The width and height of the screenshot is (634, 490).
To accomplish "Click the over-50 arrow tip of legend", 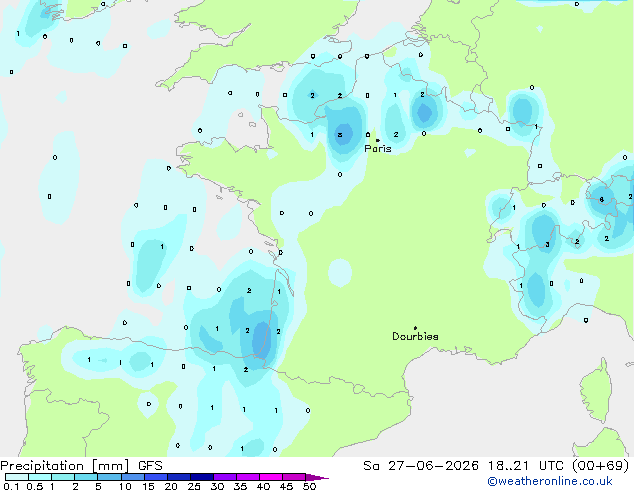I will (318, 477).
